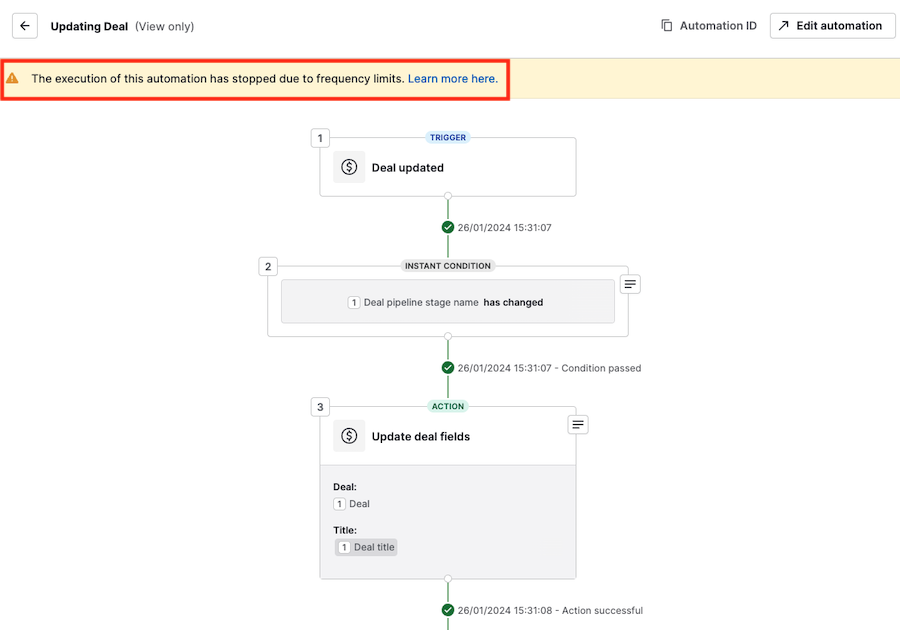This screenshot has width=900, height=630.
Task: Click the Deal title token chip
Action: point(366,547)
